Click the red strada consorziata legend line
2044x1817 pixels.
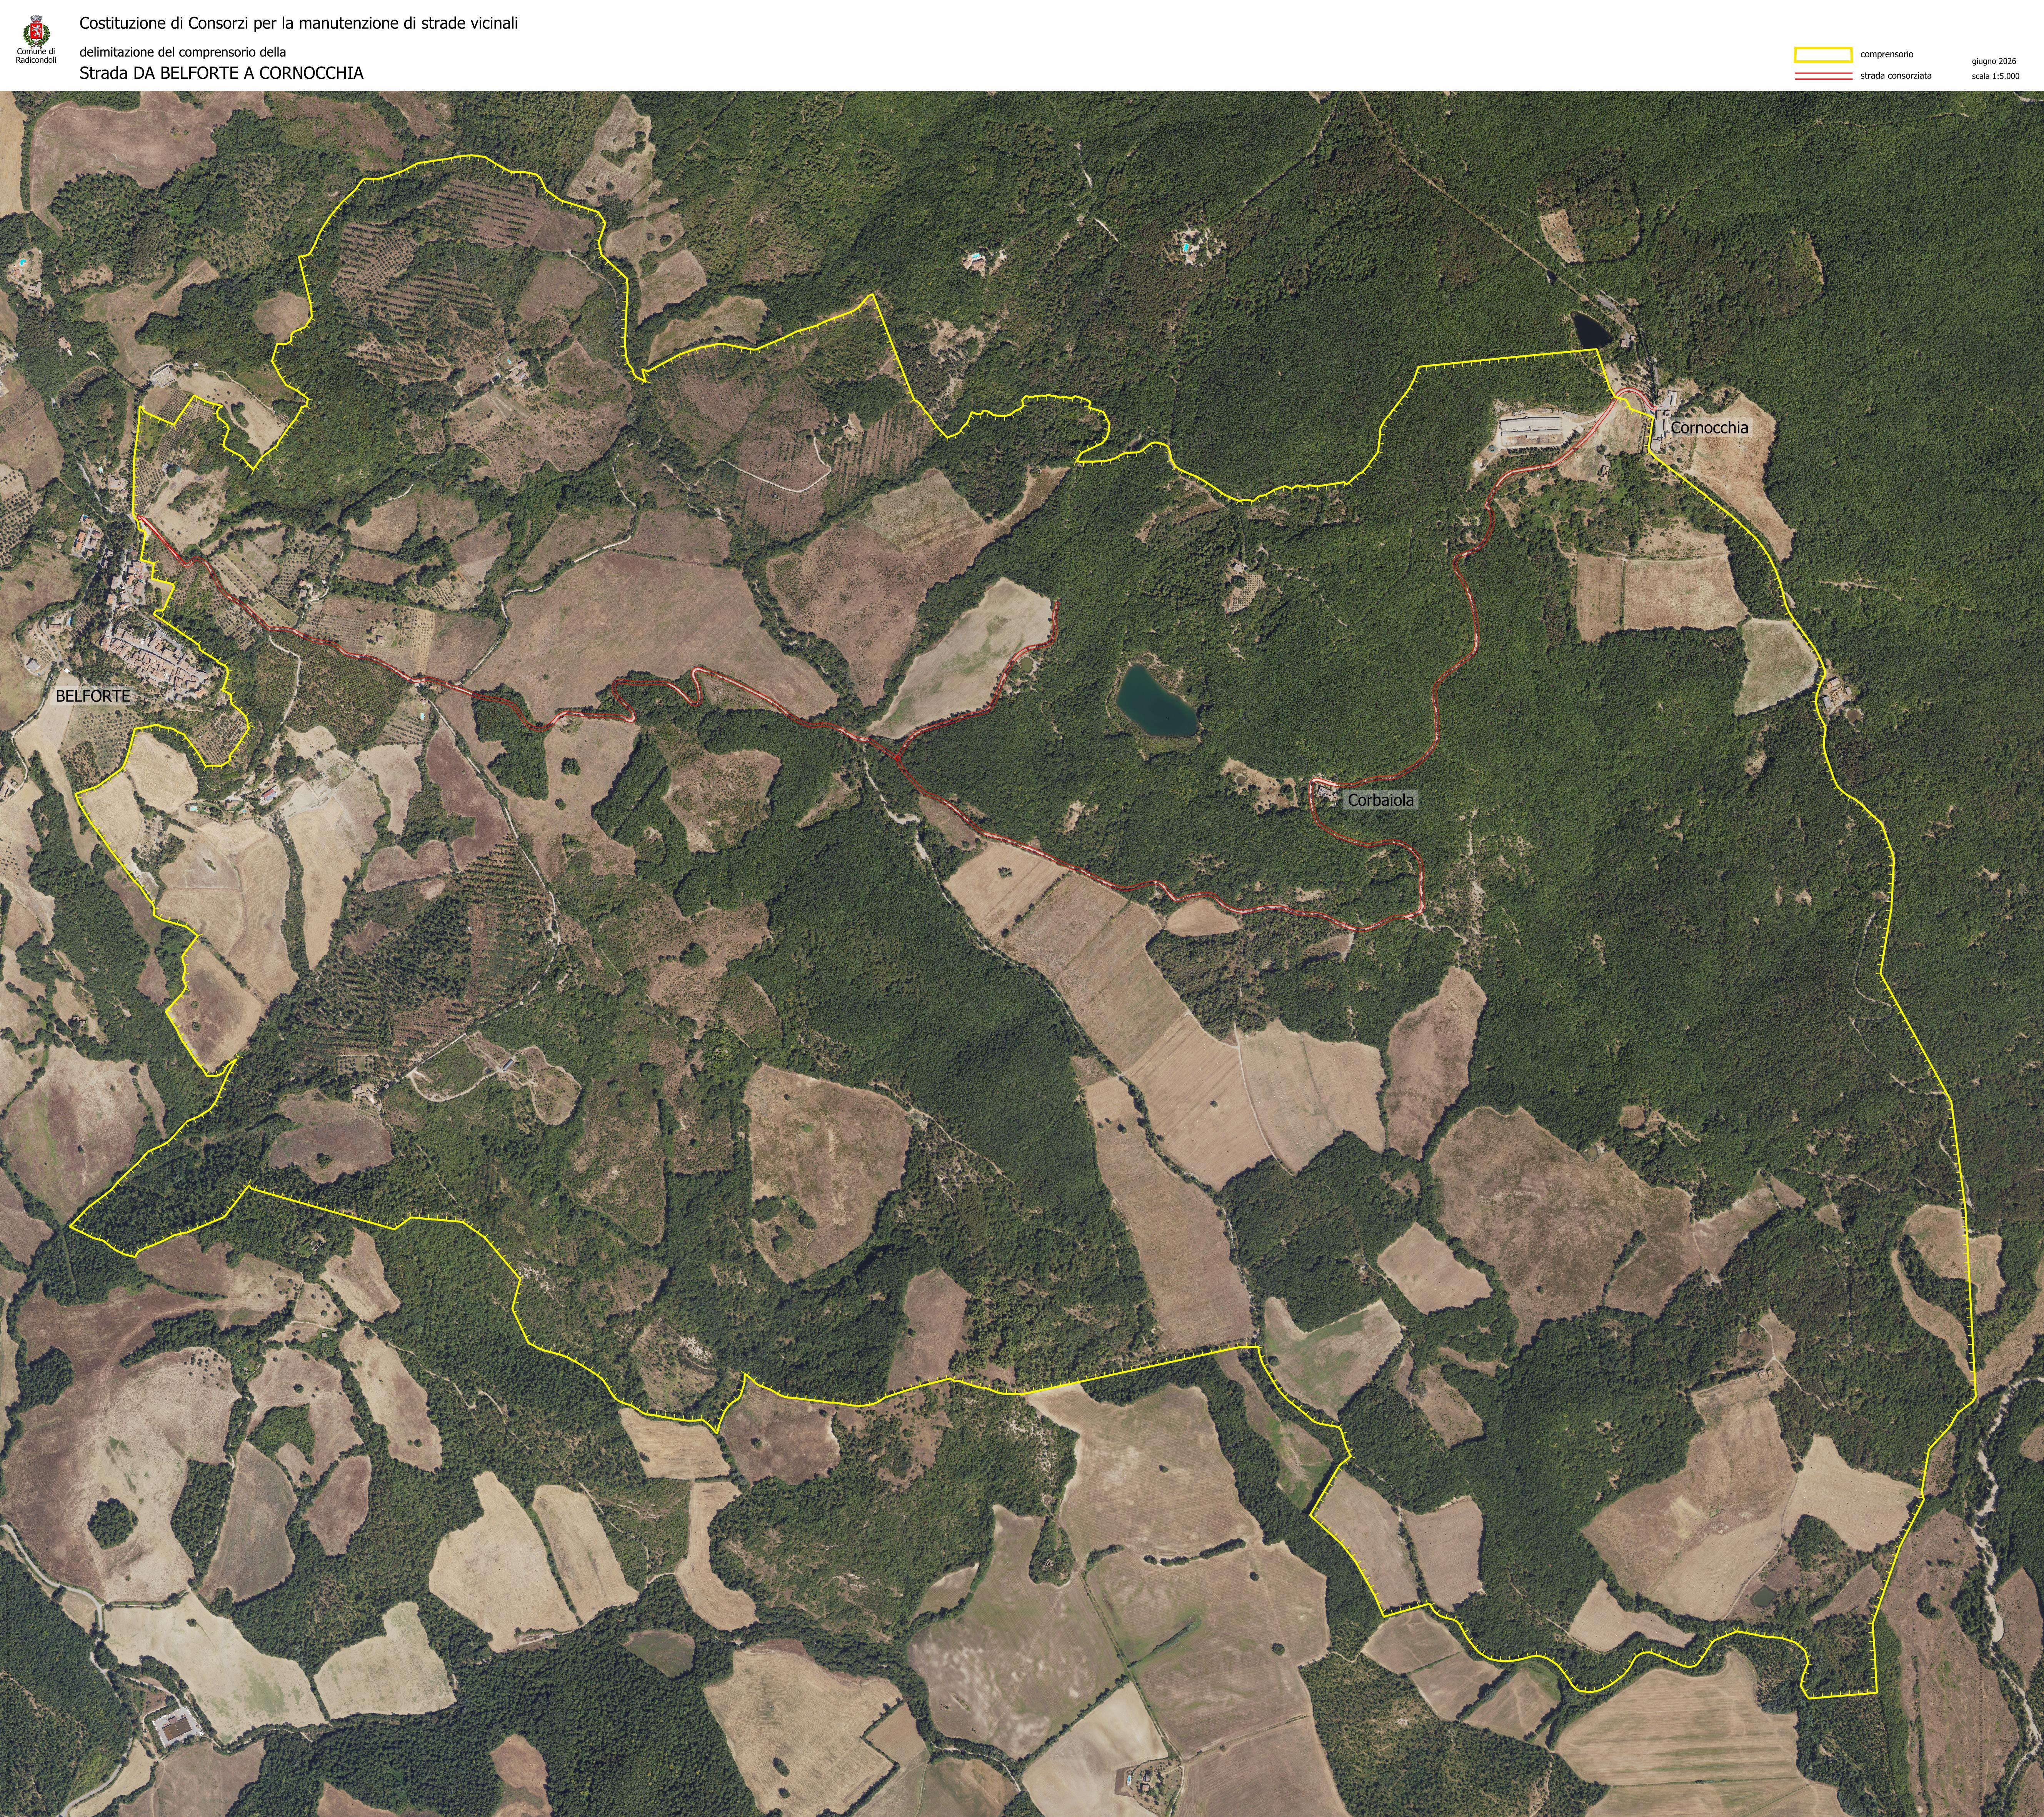tap(1824, 76)
